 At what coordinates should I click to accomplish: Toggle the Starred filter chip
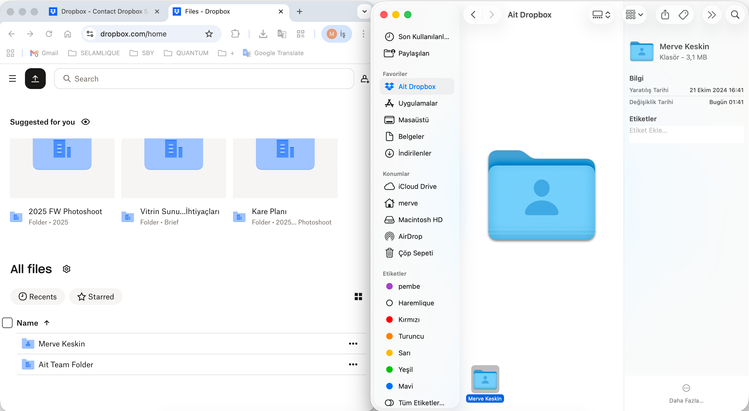[96, 297]
